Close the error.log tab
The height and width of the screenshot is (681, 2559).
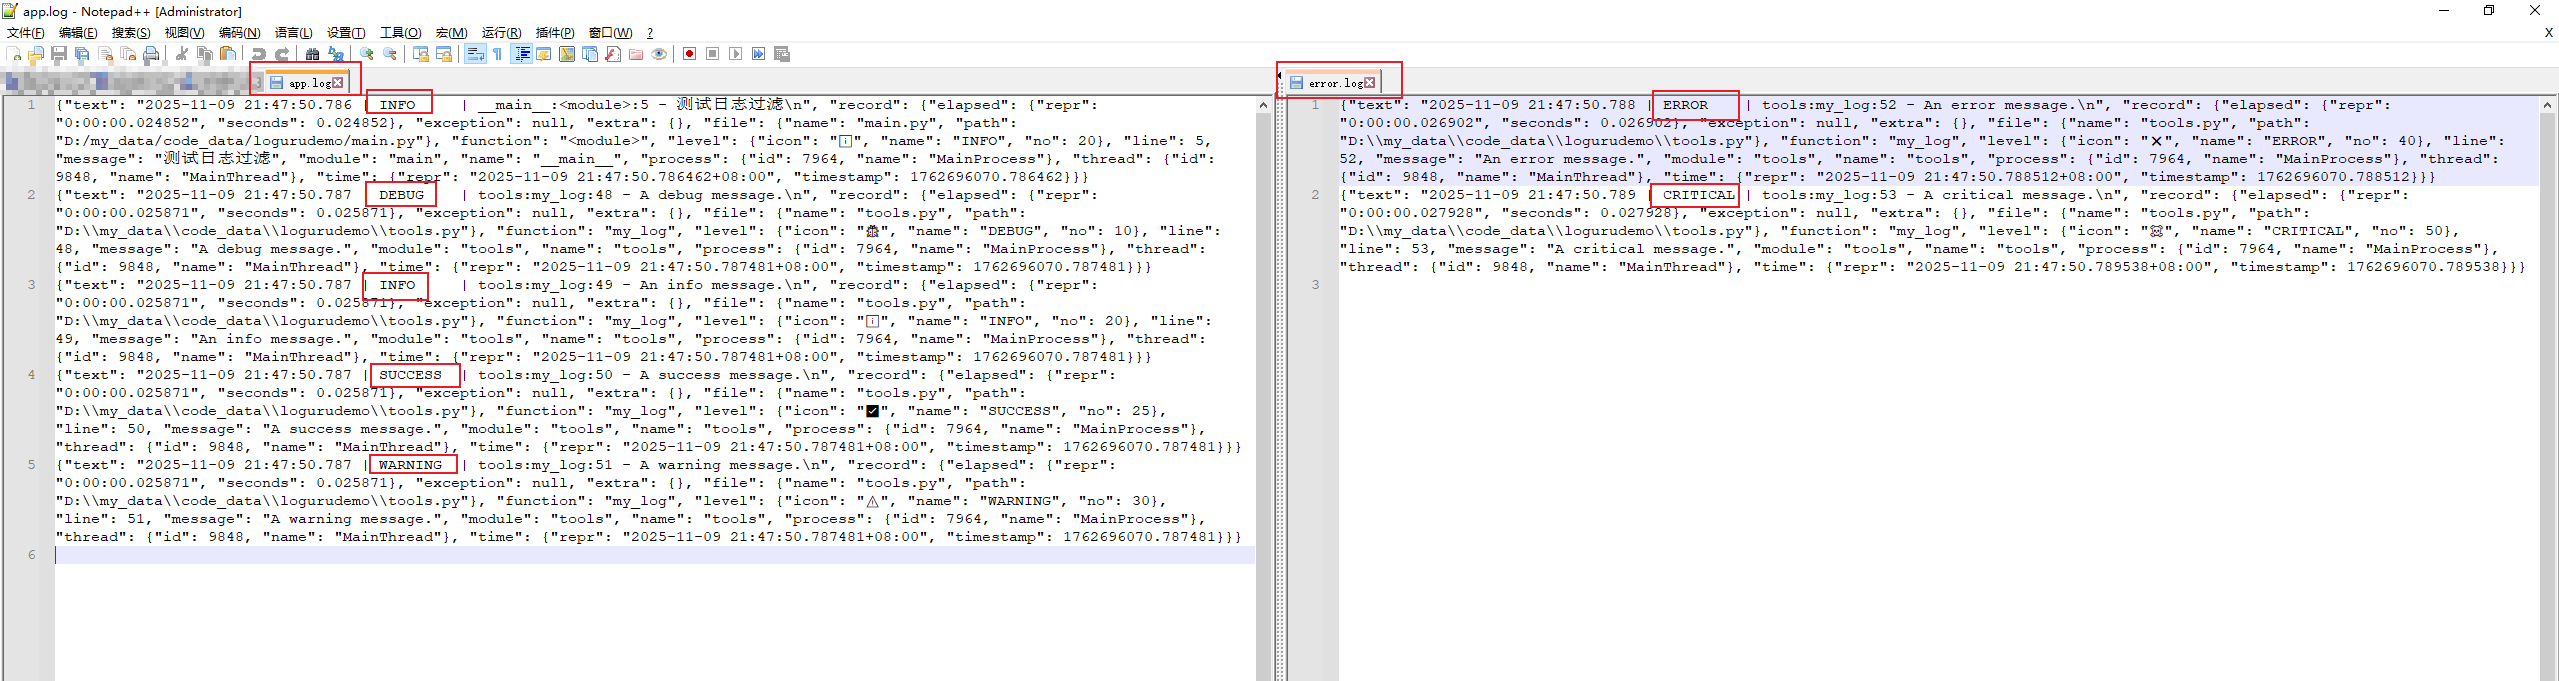click(1370, 83)
